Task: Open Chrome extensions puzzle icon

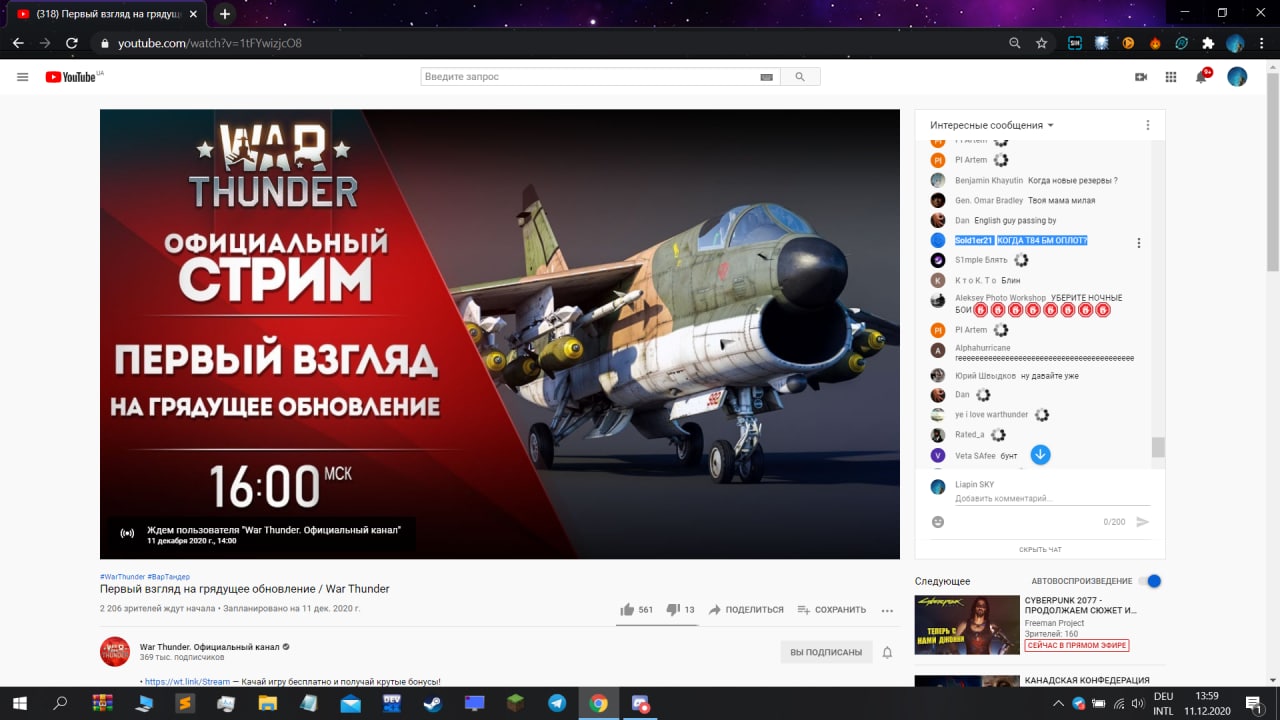Action: (1208, 43)
